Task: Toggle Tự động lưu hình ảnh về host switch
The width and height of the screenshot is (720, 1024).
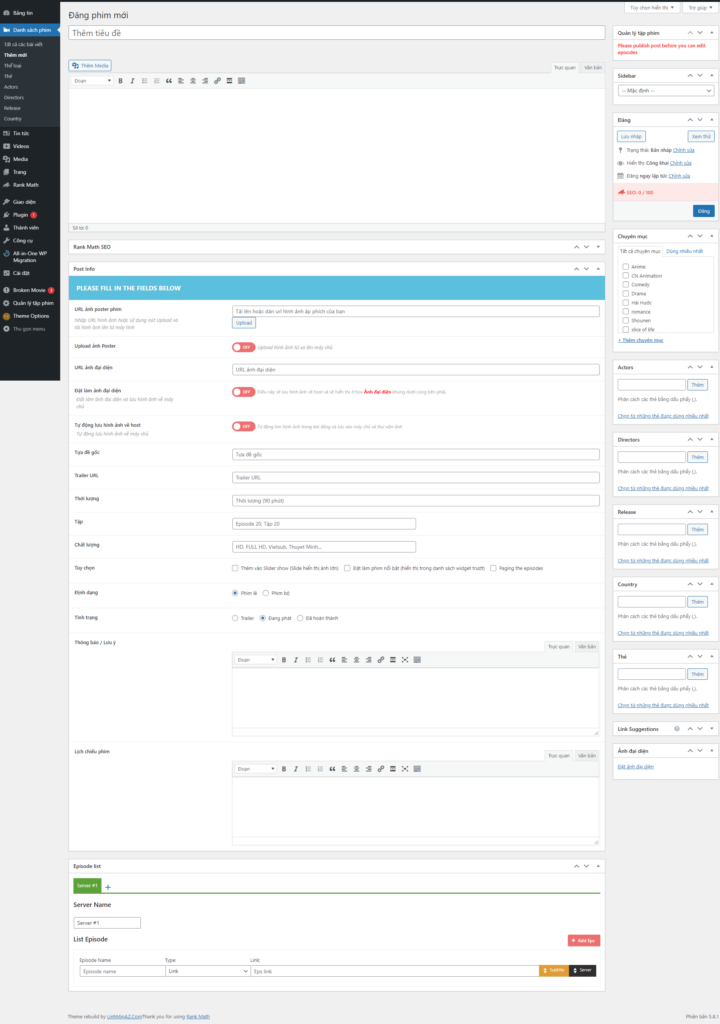Action: [x=243, y=426]
